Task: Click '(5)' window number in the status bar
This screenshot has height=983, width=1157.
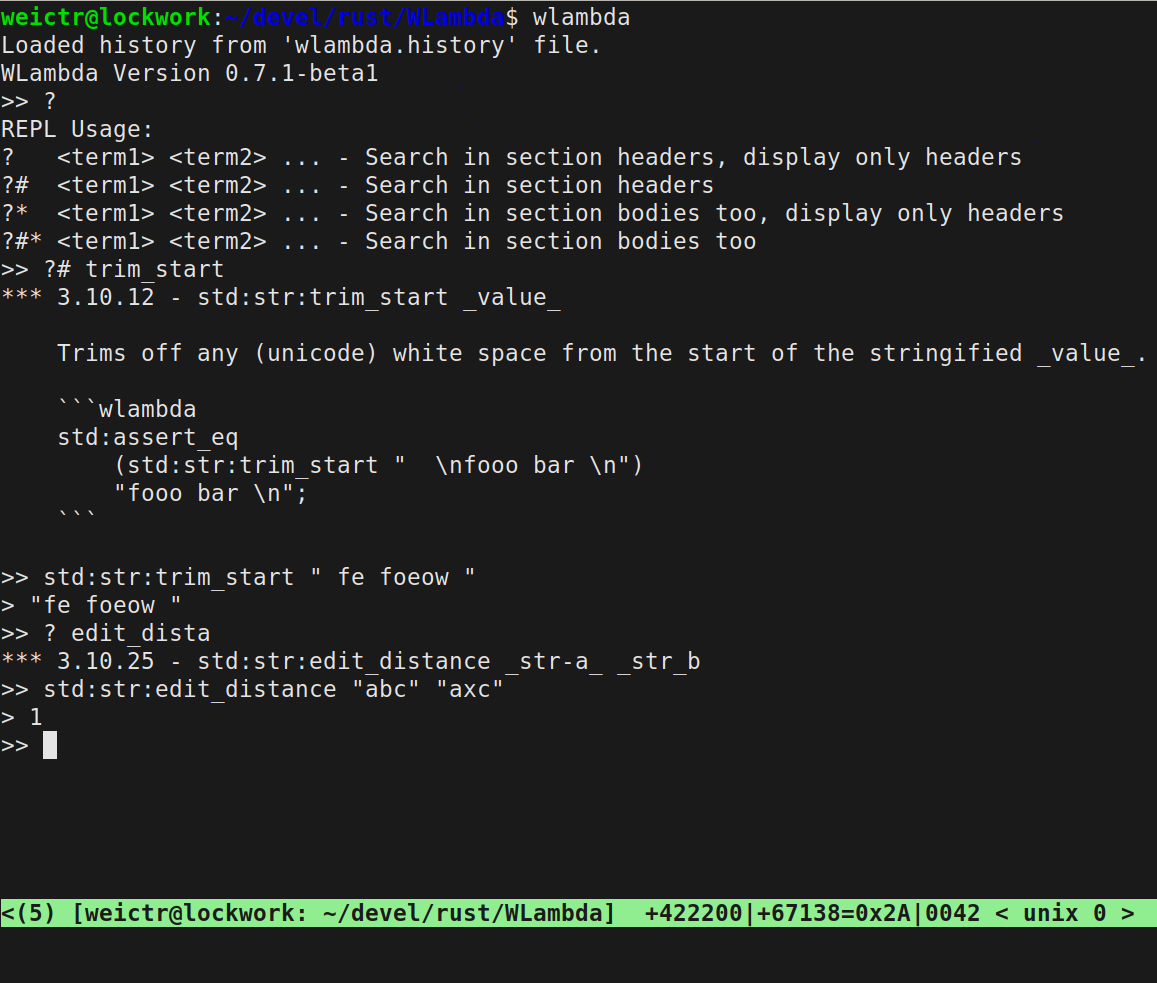Action: point(35,913)
